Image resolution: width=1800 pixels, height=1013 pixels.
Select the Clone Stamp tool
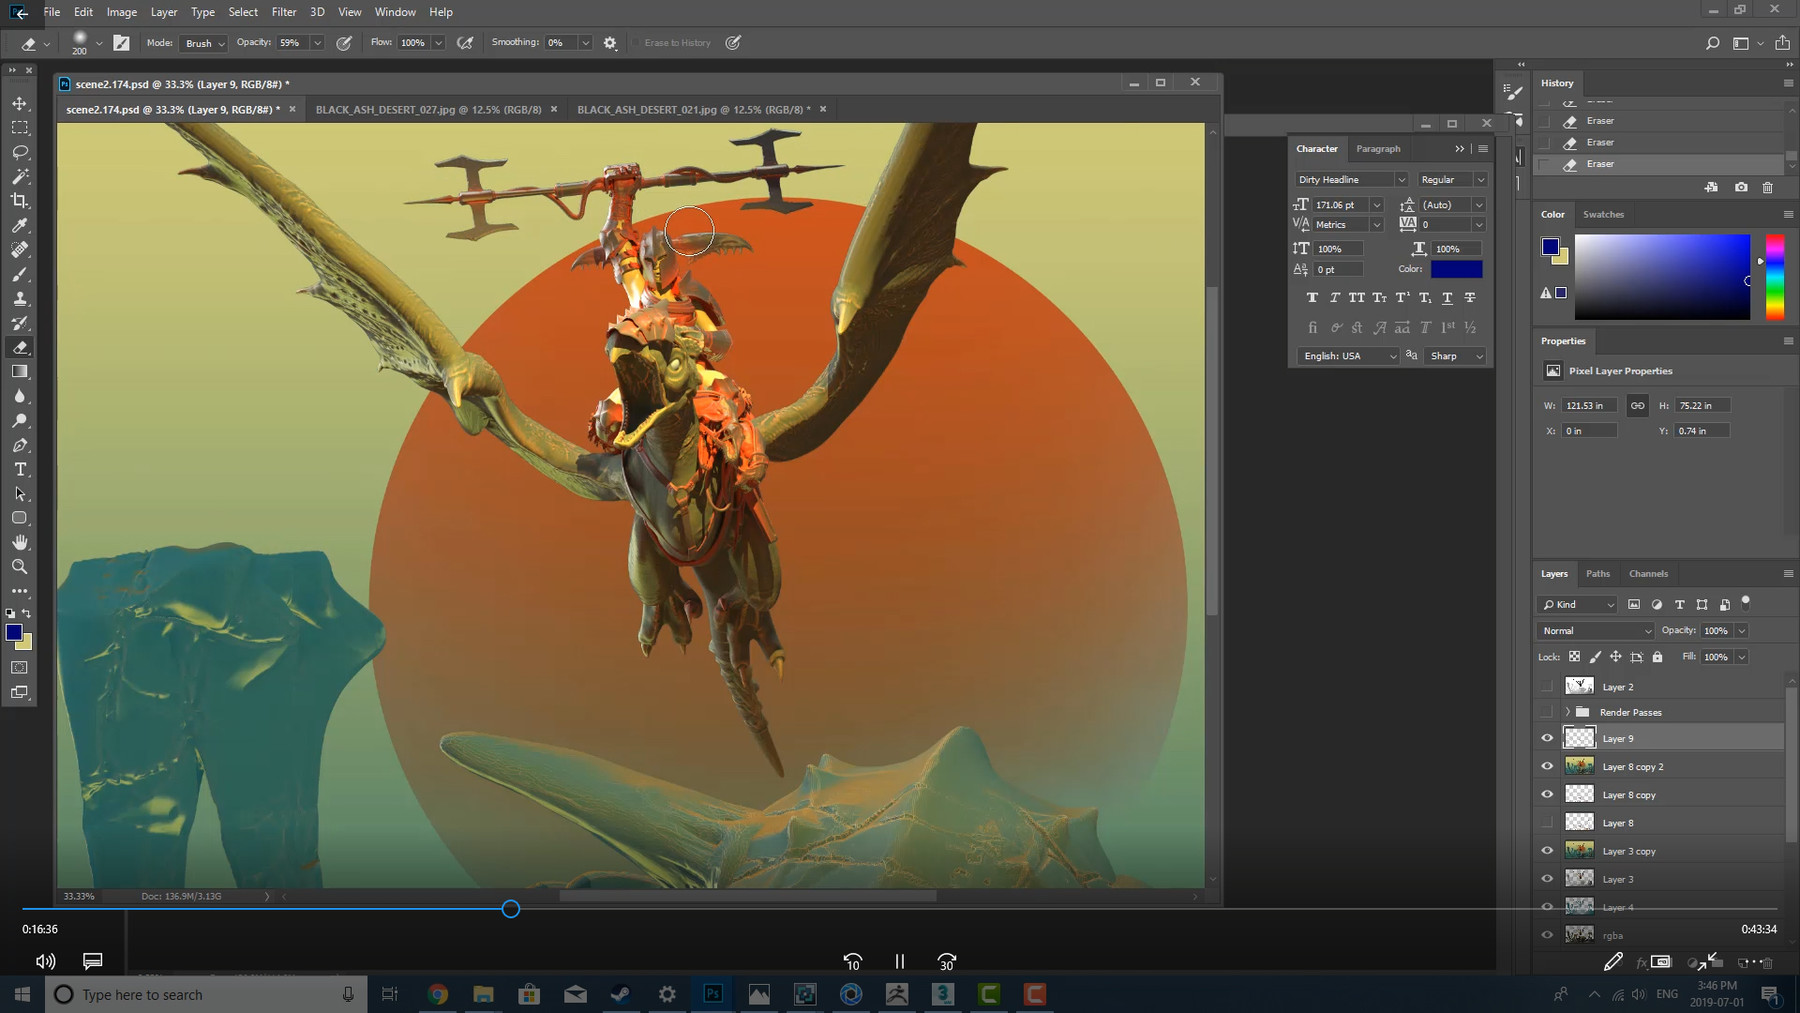click(x=20, y=299)
